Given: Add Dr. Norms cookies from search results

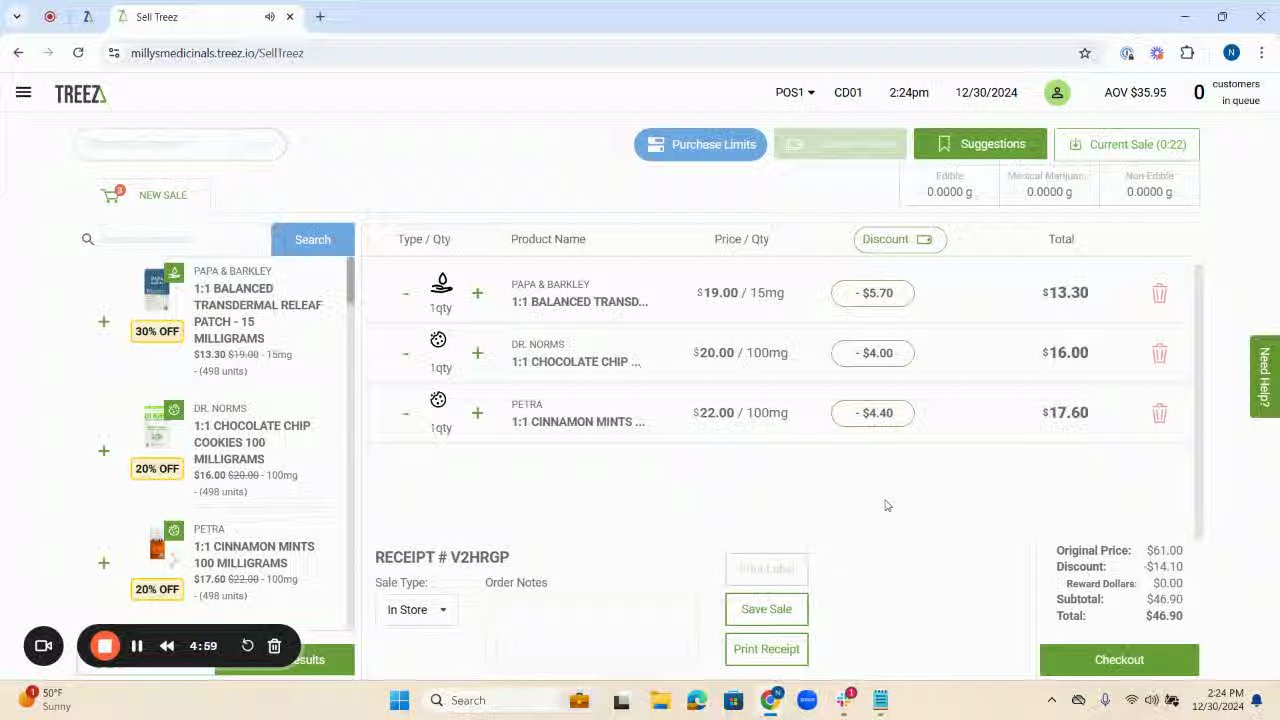Looking at the screenshot, I should [104, 451].
